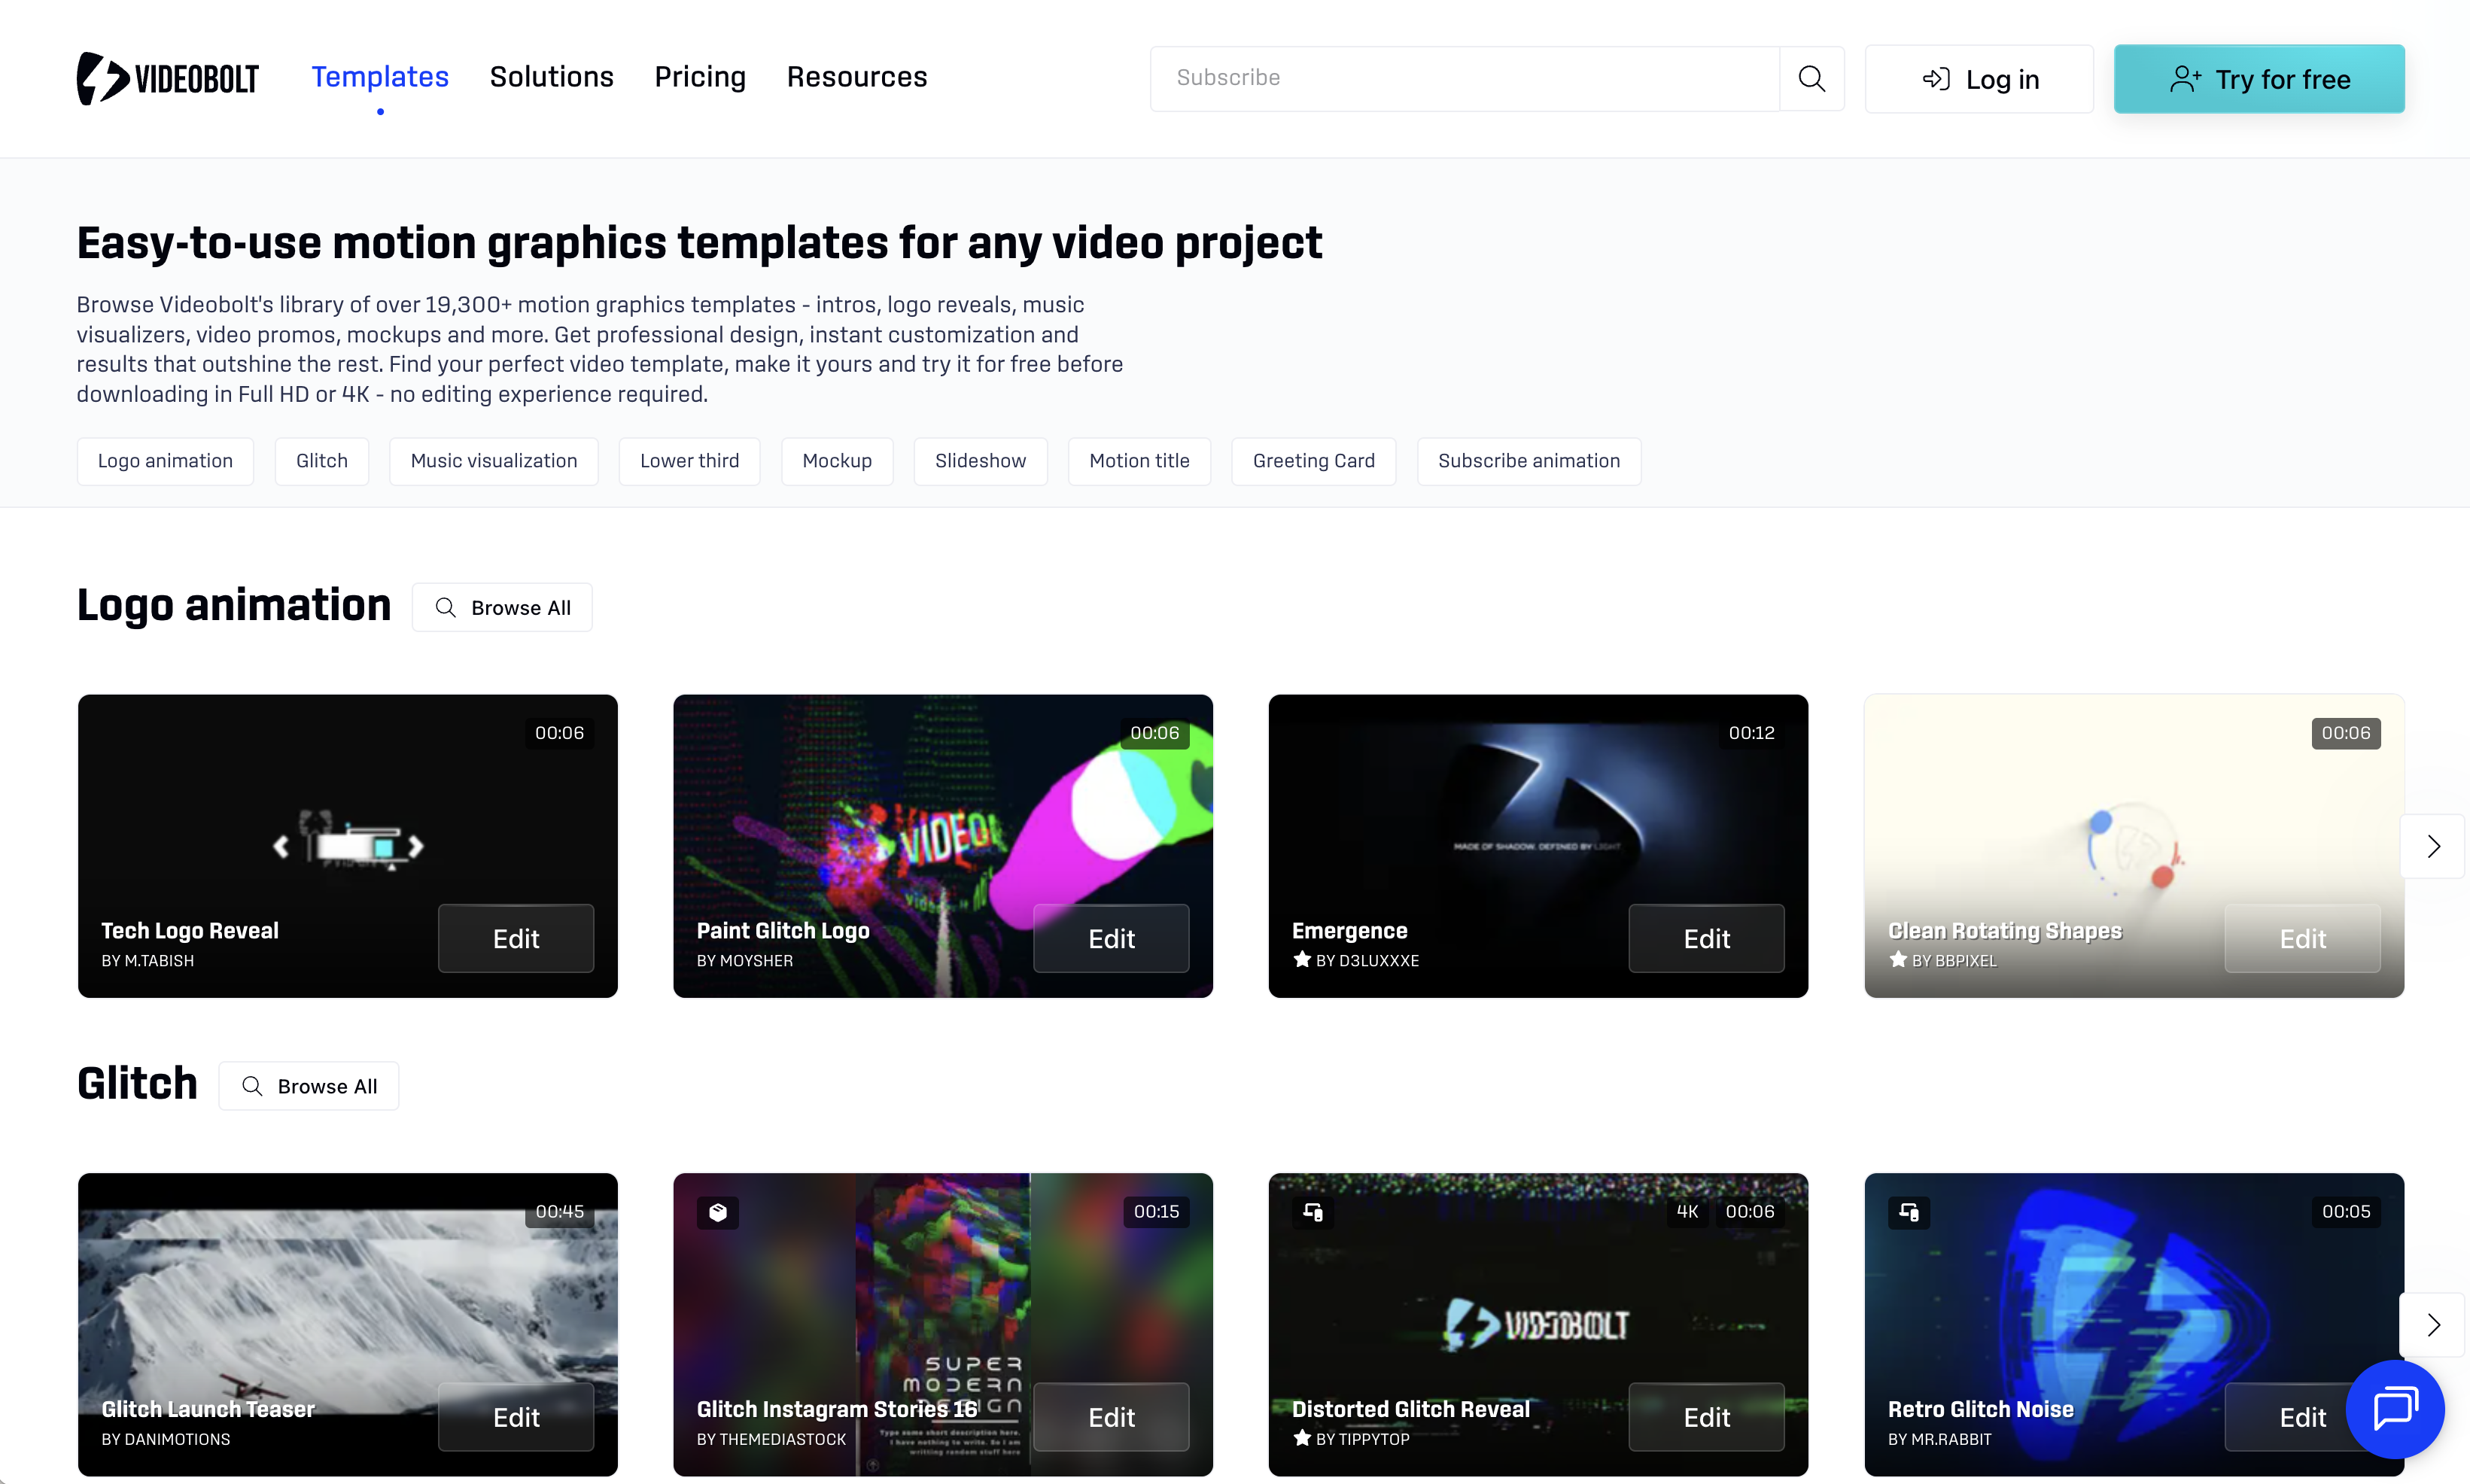Browse all Glitch templates

[x=309, y=1086]
